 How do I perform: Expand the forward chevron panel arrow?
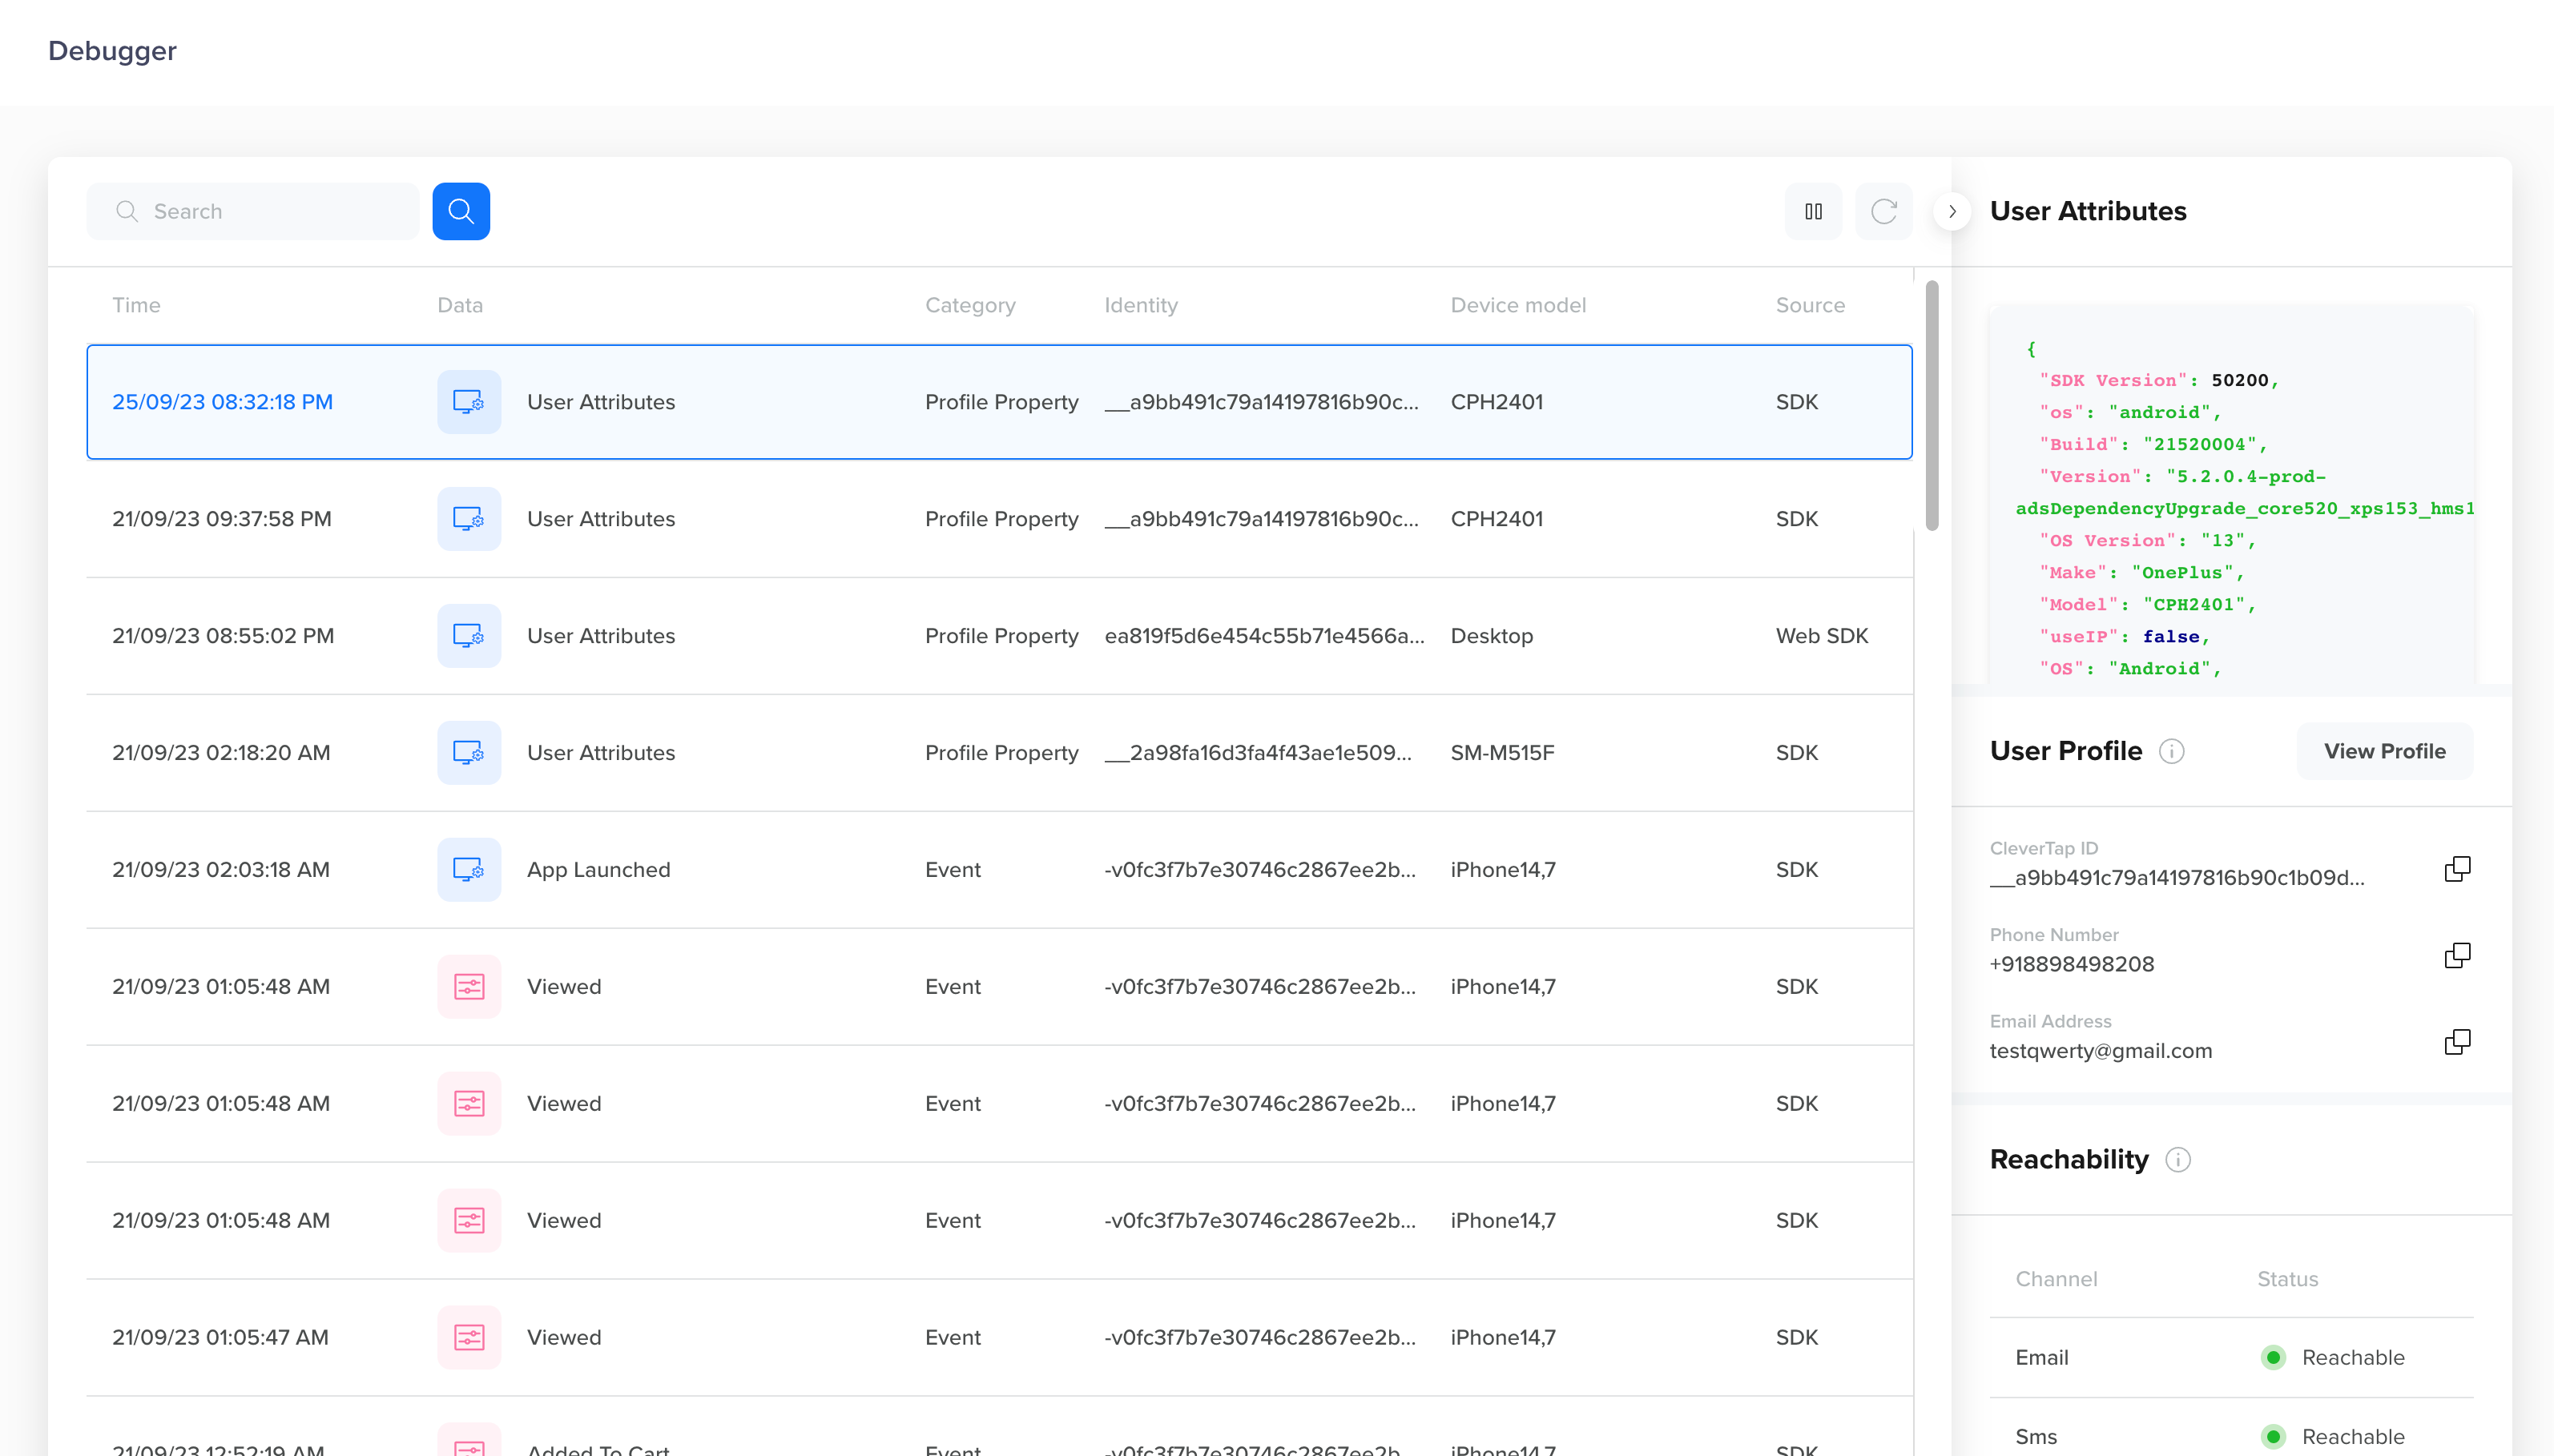coord(1951,211)
